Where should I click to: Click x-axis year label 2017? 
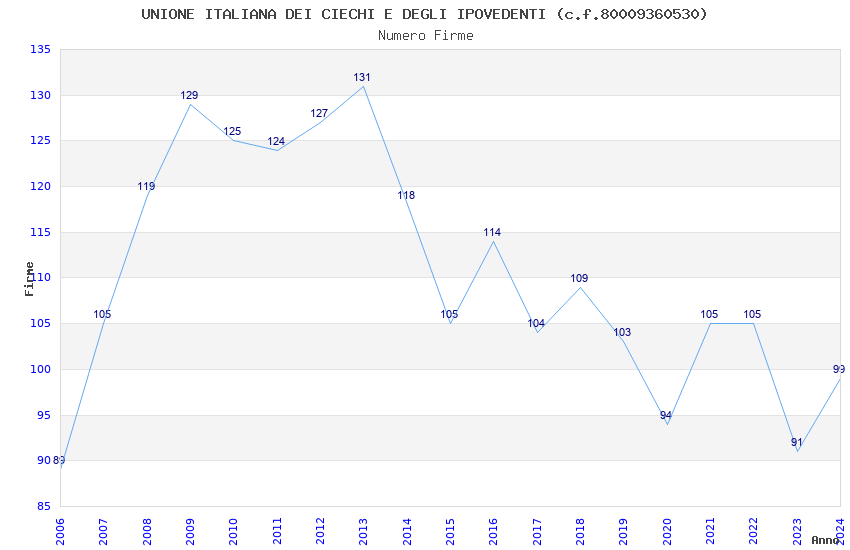click(537, 532)
